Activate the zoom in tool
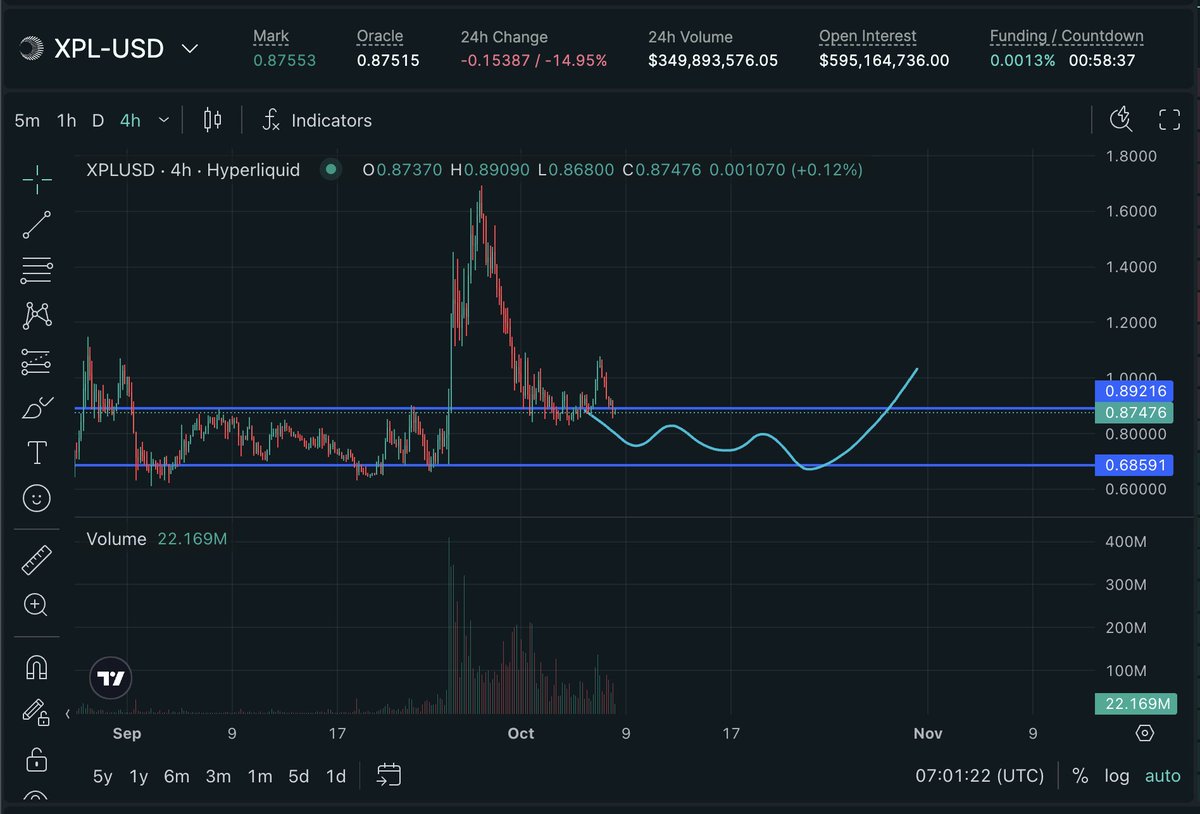This screenshot has height=814, width=1200. (37, 605)
